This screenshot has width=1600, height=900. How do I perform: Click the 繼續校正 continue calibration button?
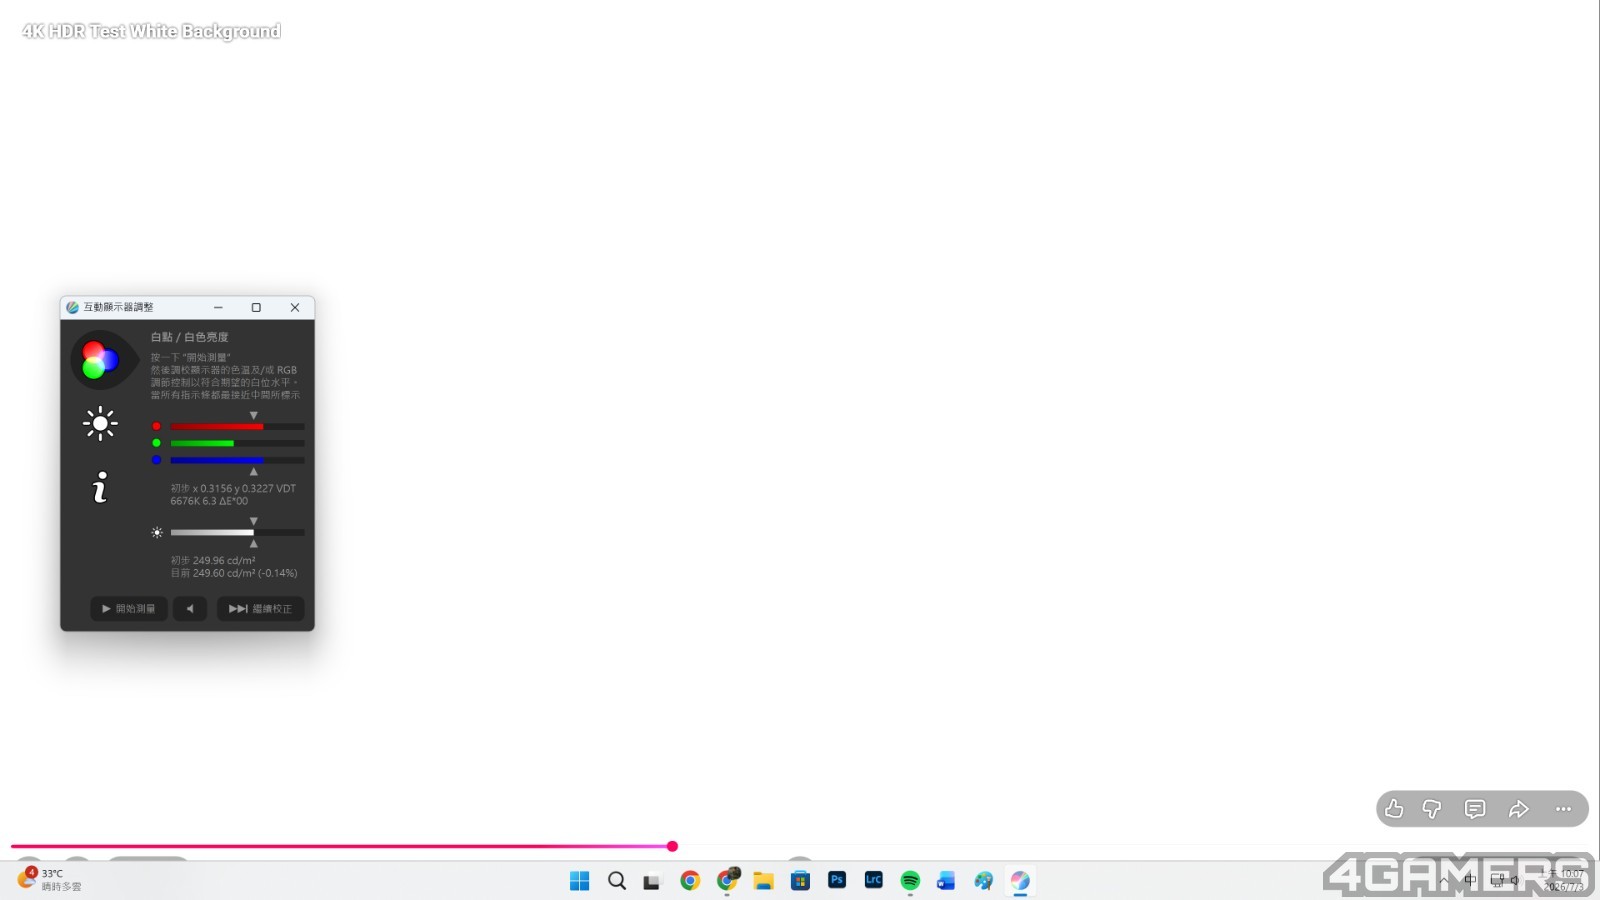(x=260, y=608)
